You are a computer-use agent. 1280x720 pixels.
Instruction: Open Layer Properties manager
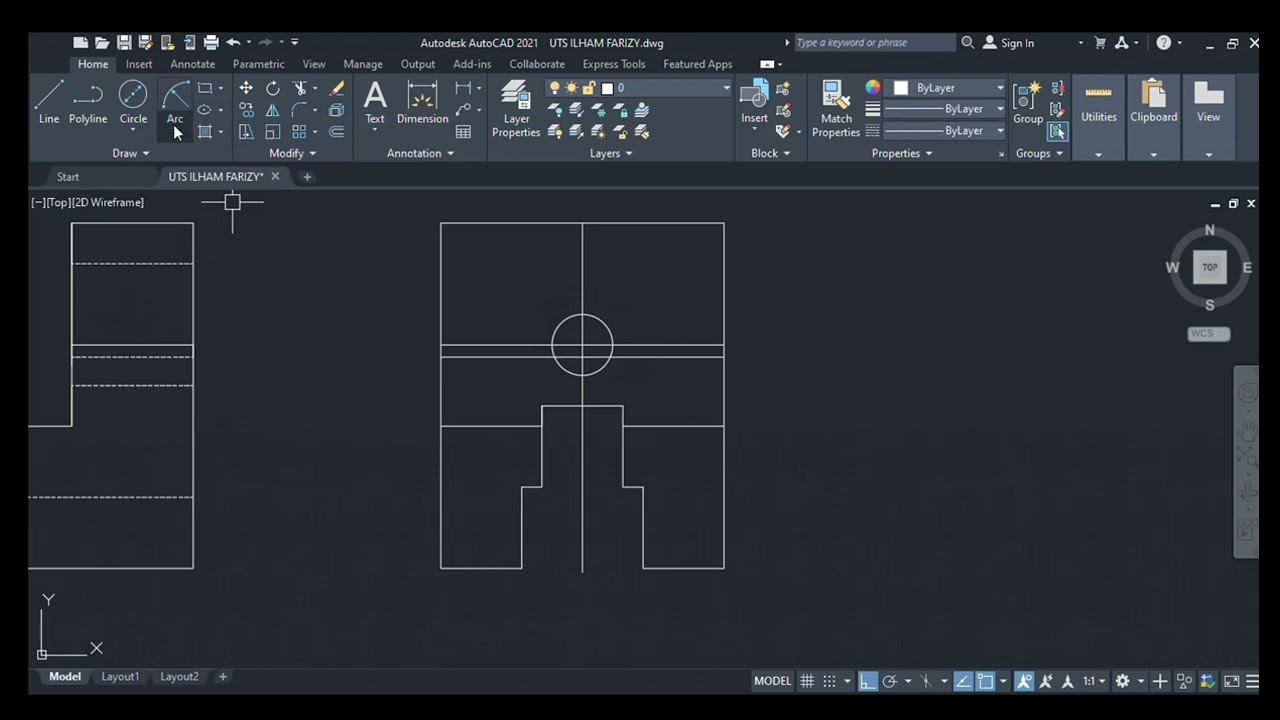516,108
